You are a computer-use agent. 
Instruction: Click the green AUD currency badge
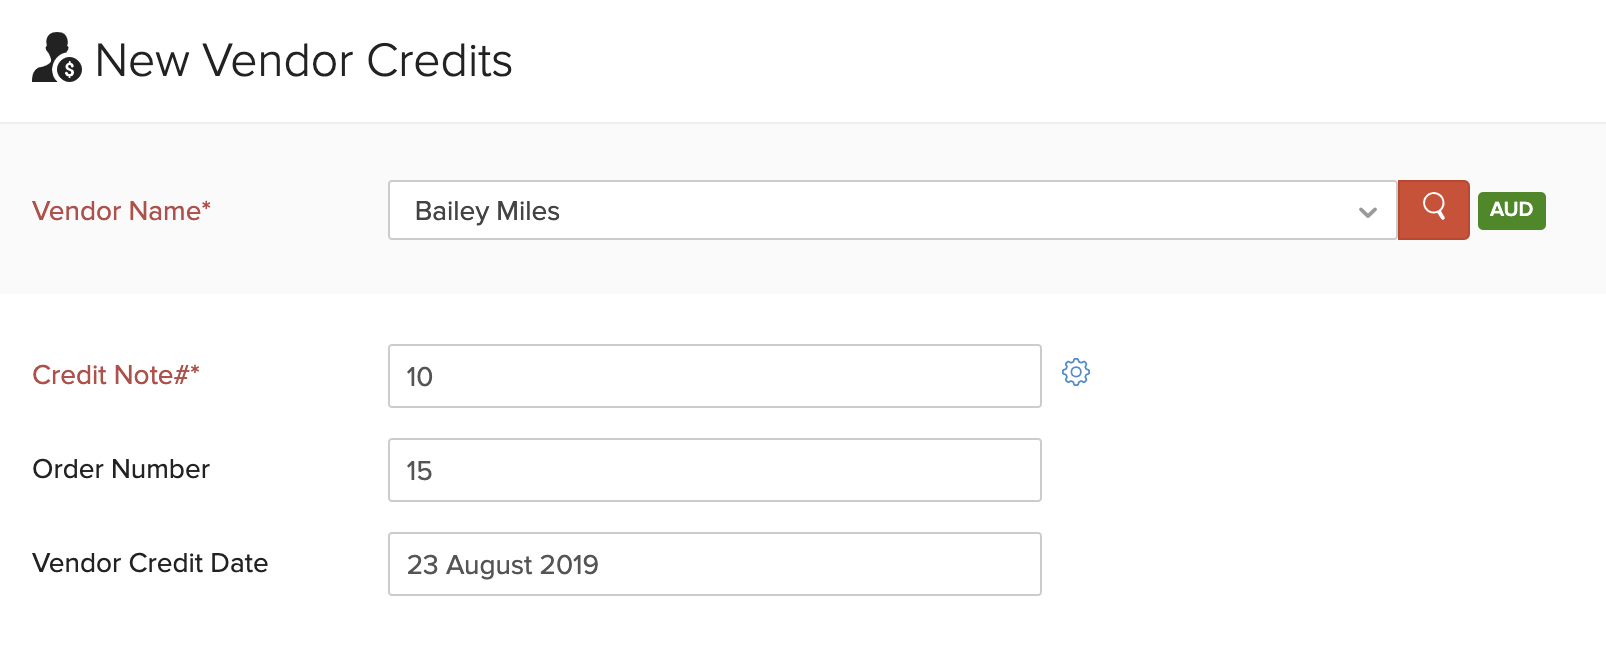(1511, 210)
